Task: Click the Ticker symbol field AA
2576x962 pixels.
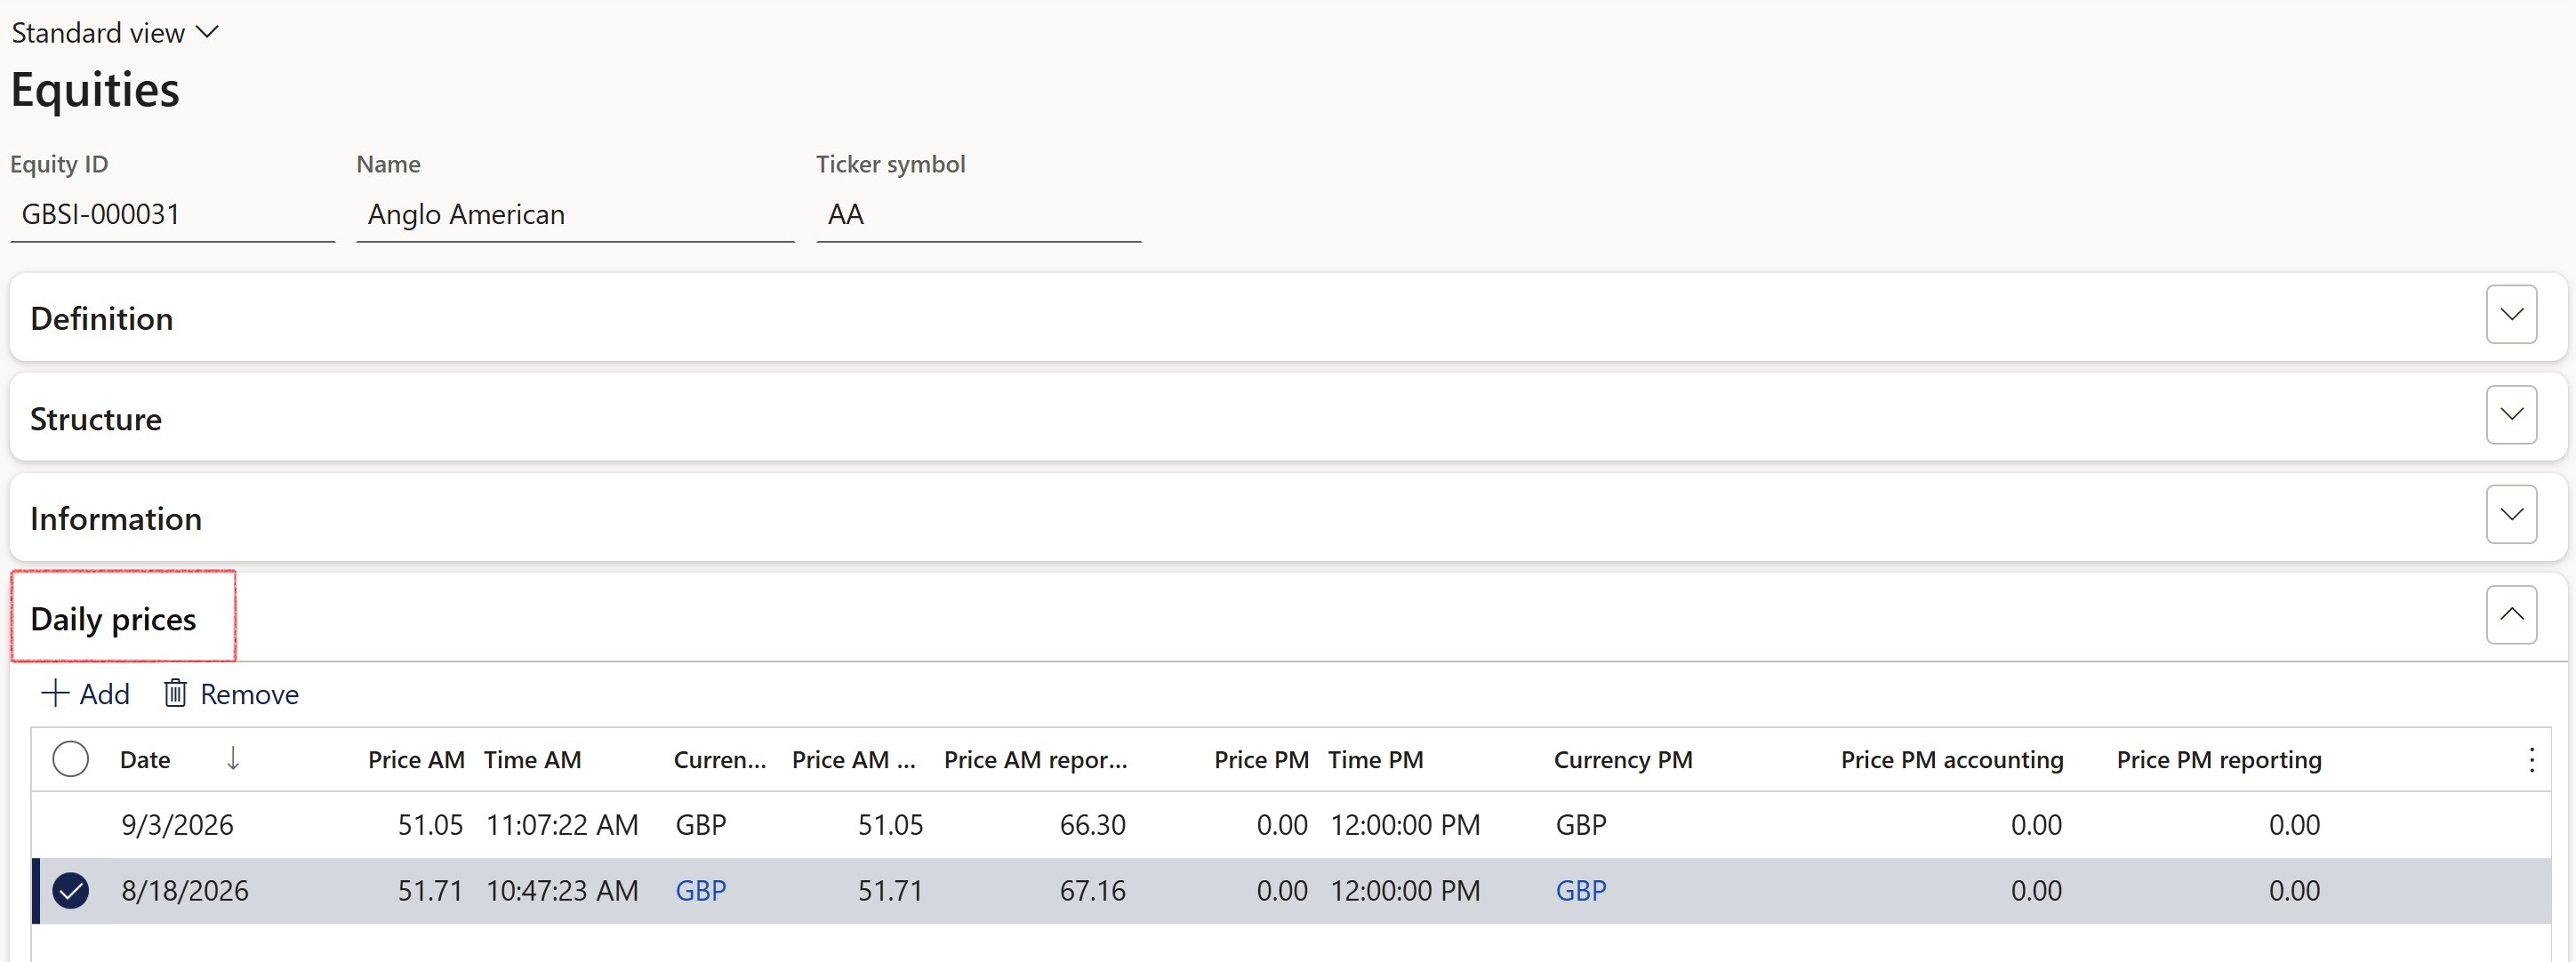Action: [x=978, y=214]
